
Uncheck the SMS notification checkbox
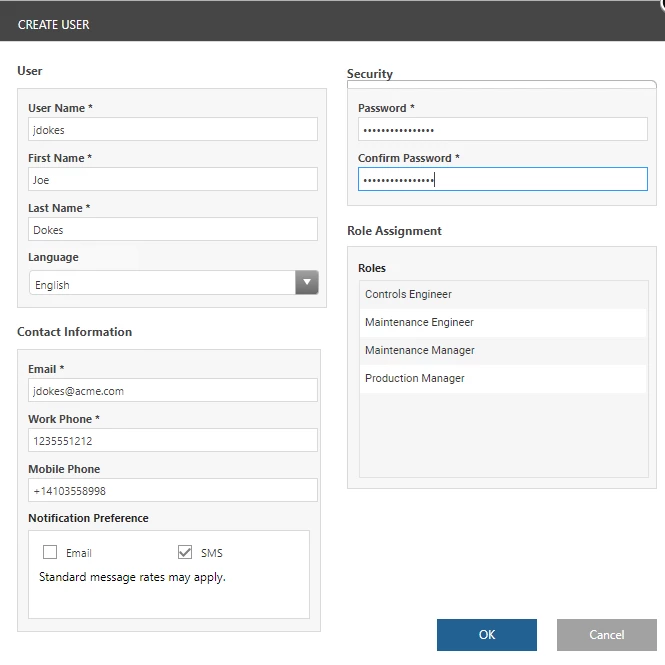[185, 552]
